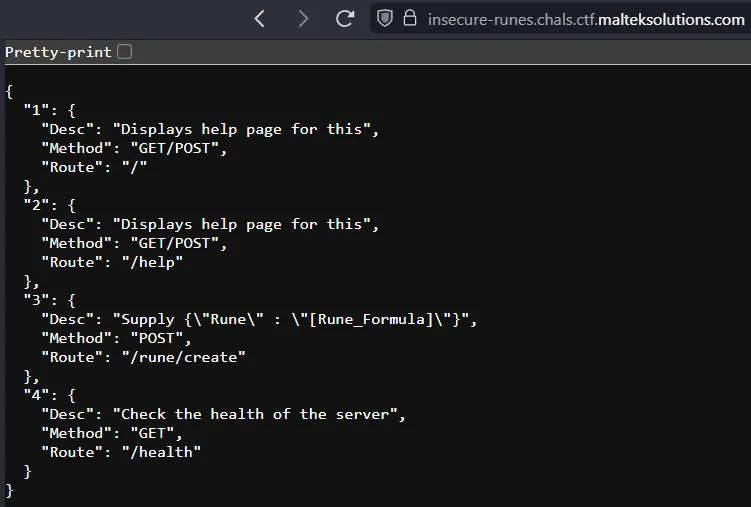The height and width of the screenshot is (507, 751).
Task: Click the opening curly brace at top
Action: [x=9, y=91]
